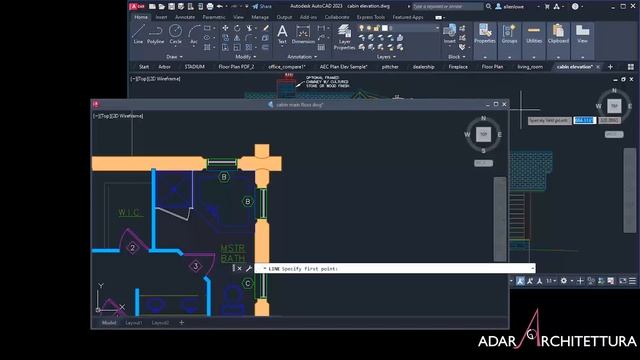Click the Hatch tool in Draw panel
The image size is (640, 360).
[207, 47]
